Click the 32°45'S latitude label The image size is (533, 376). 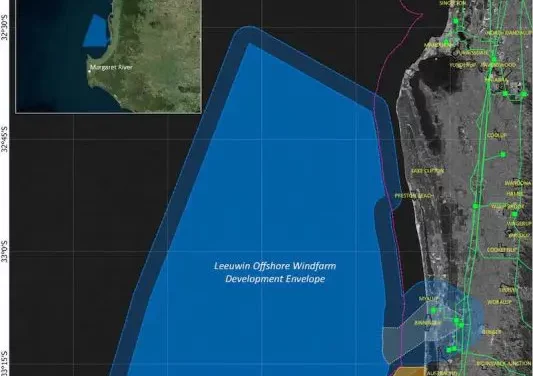(4, 139)
